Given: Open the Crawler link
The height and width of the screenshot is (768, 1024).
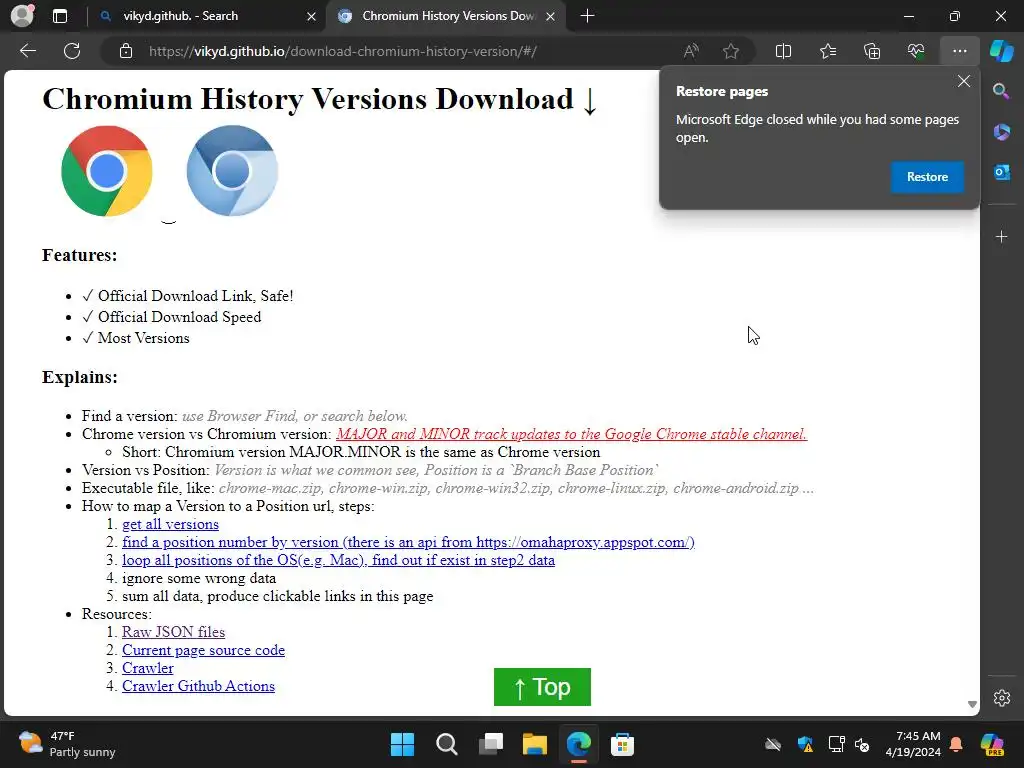Looking at the screenshot, I should point(148,668).
